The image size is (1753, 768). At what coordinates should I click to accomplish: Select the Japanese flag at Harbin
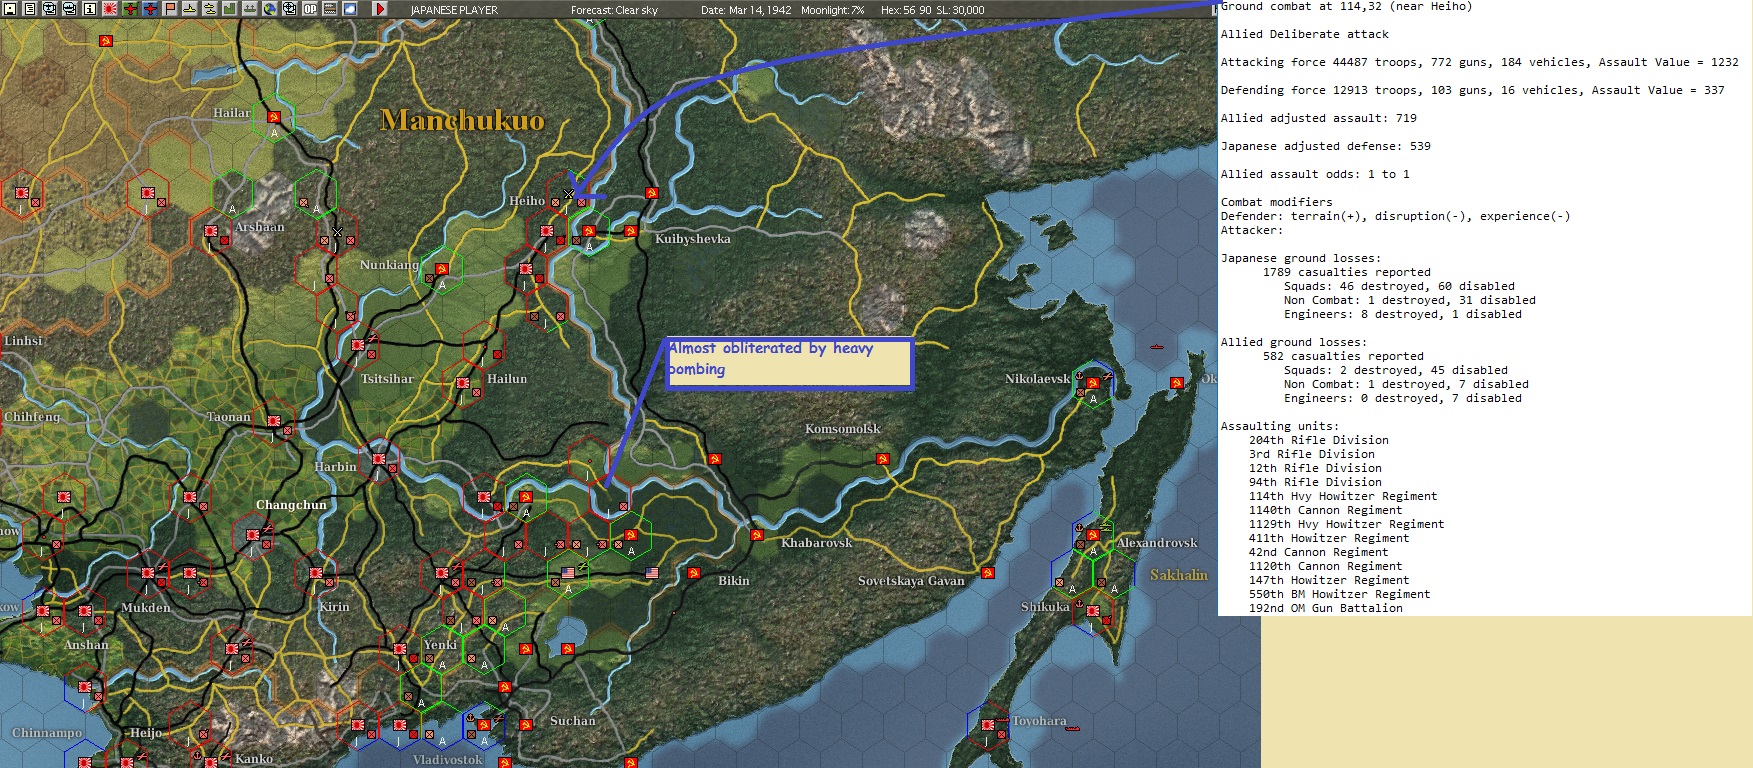click(x=380, y=459)
